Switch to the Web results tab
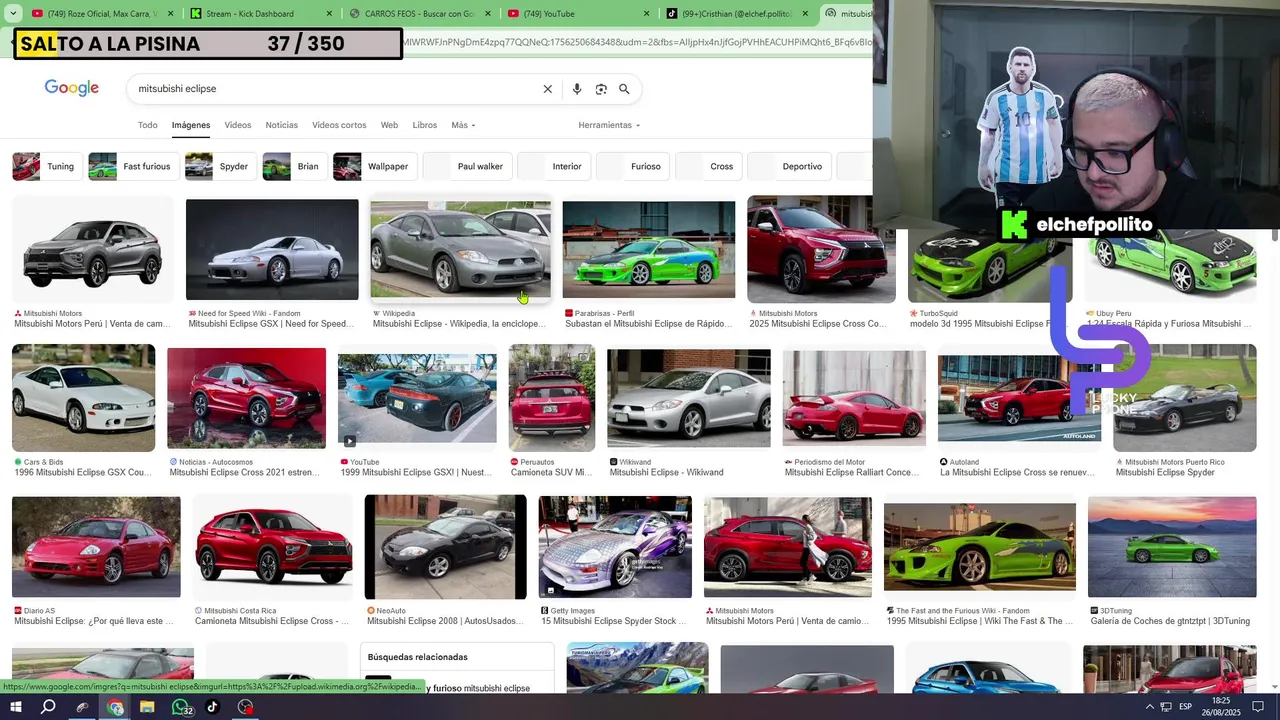 point(389,125)
